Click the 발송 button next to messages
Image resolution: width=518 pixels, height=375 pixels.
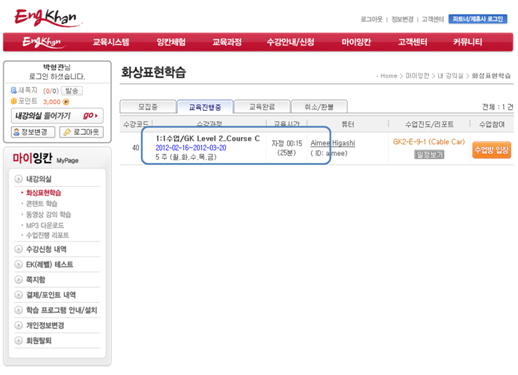pyautogui.click(x=72, y=91)
